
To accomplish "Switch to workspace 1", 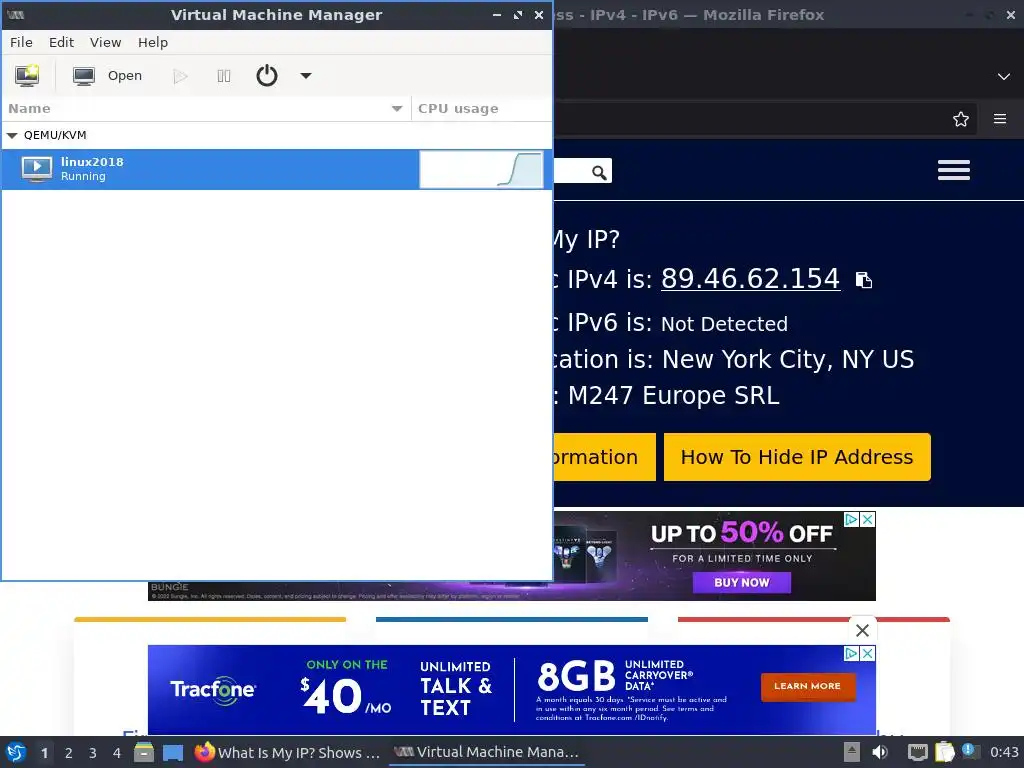I will [44, 753].
